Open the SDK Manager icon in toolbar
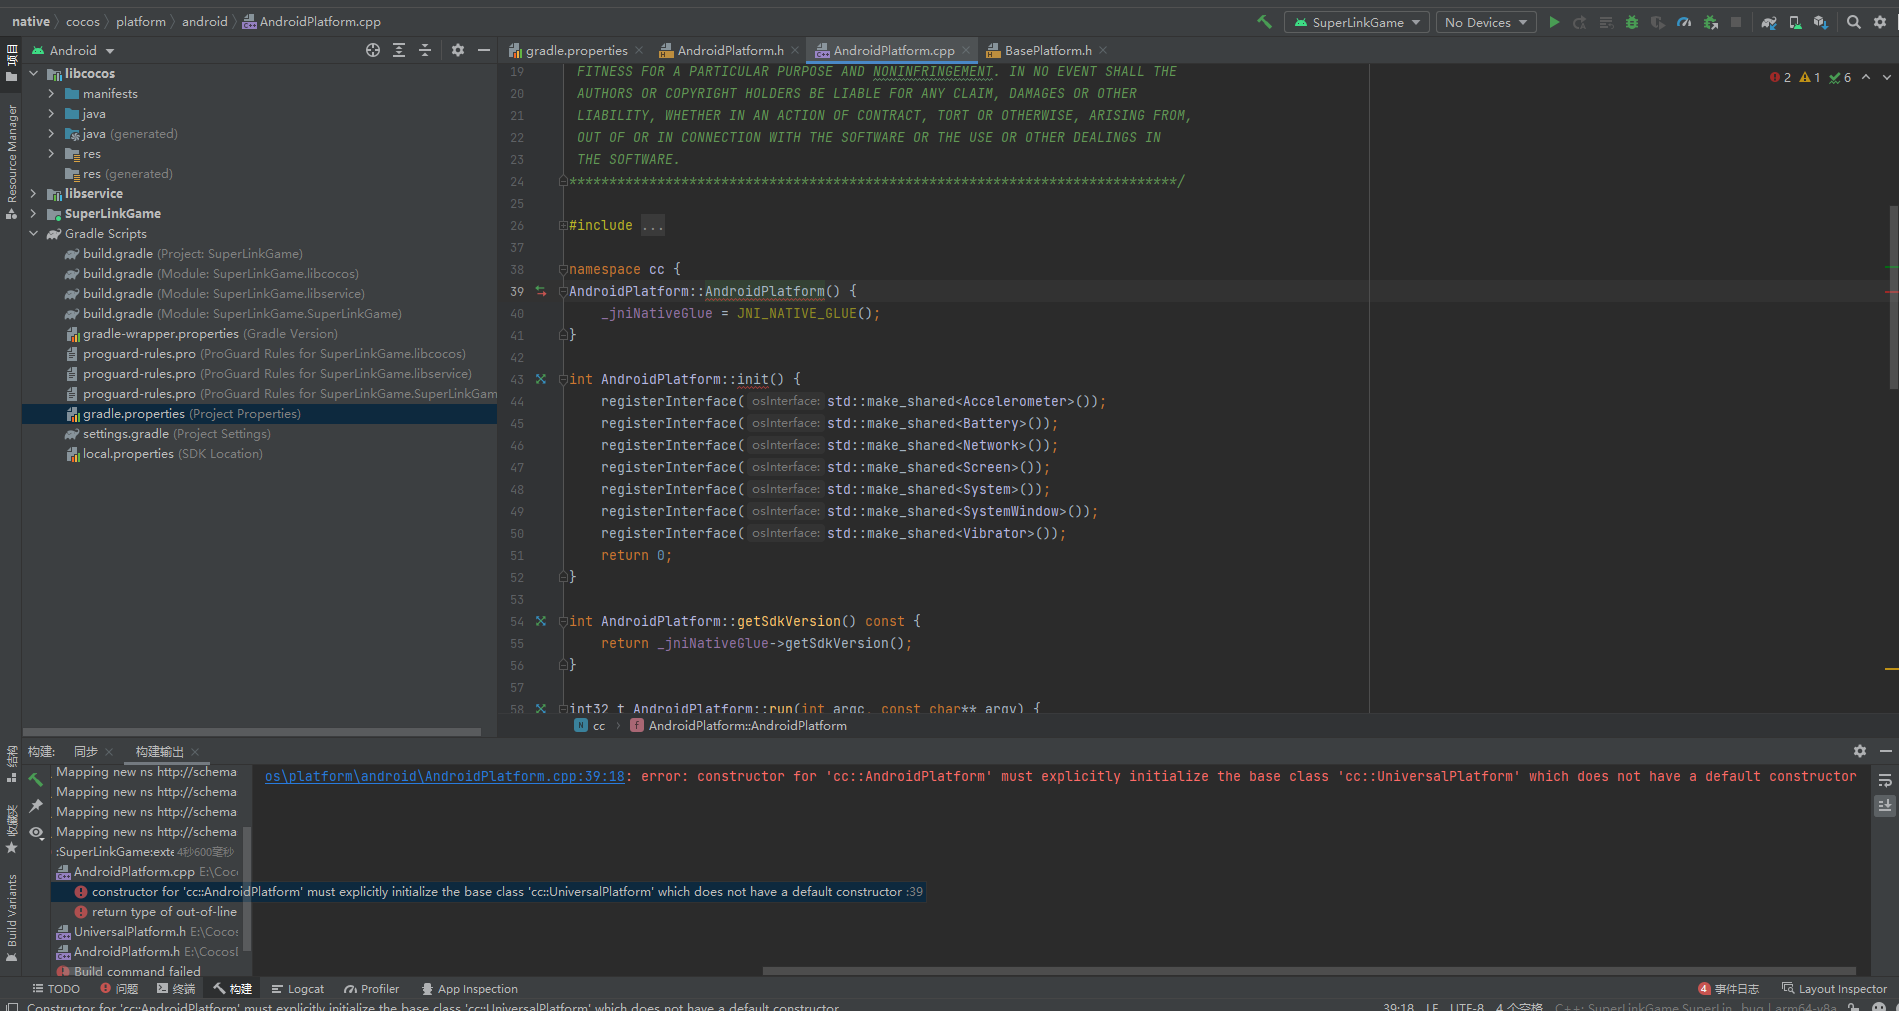The width and height of the screenshot is (1899, 1011). point(1821,22)
